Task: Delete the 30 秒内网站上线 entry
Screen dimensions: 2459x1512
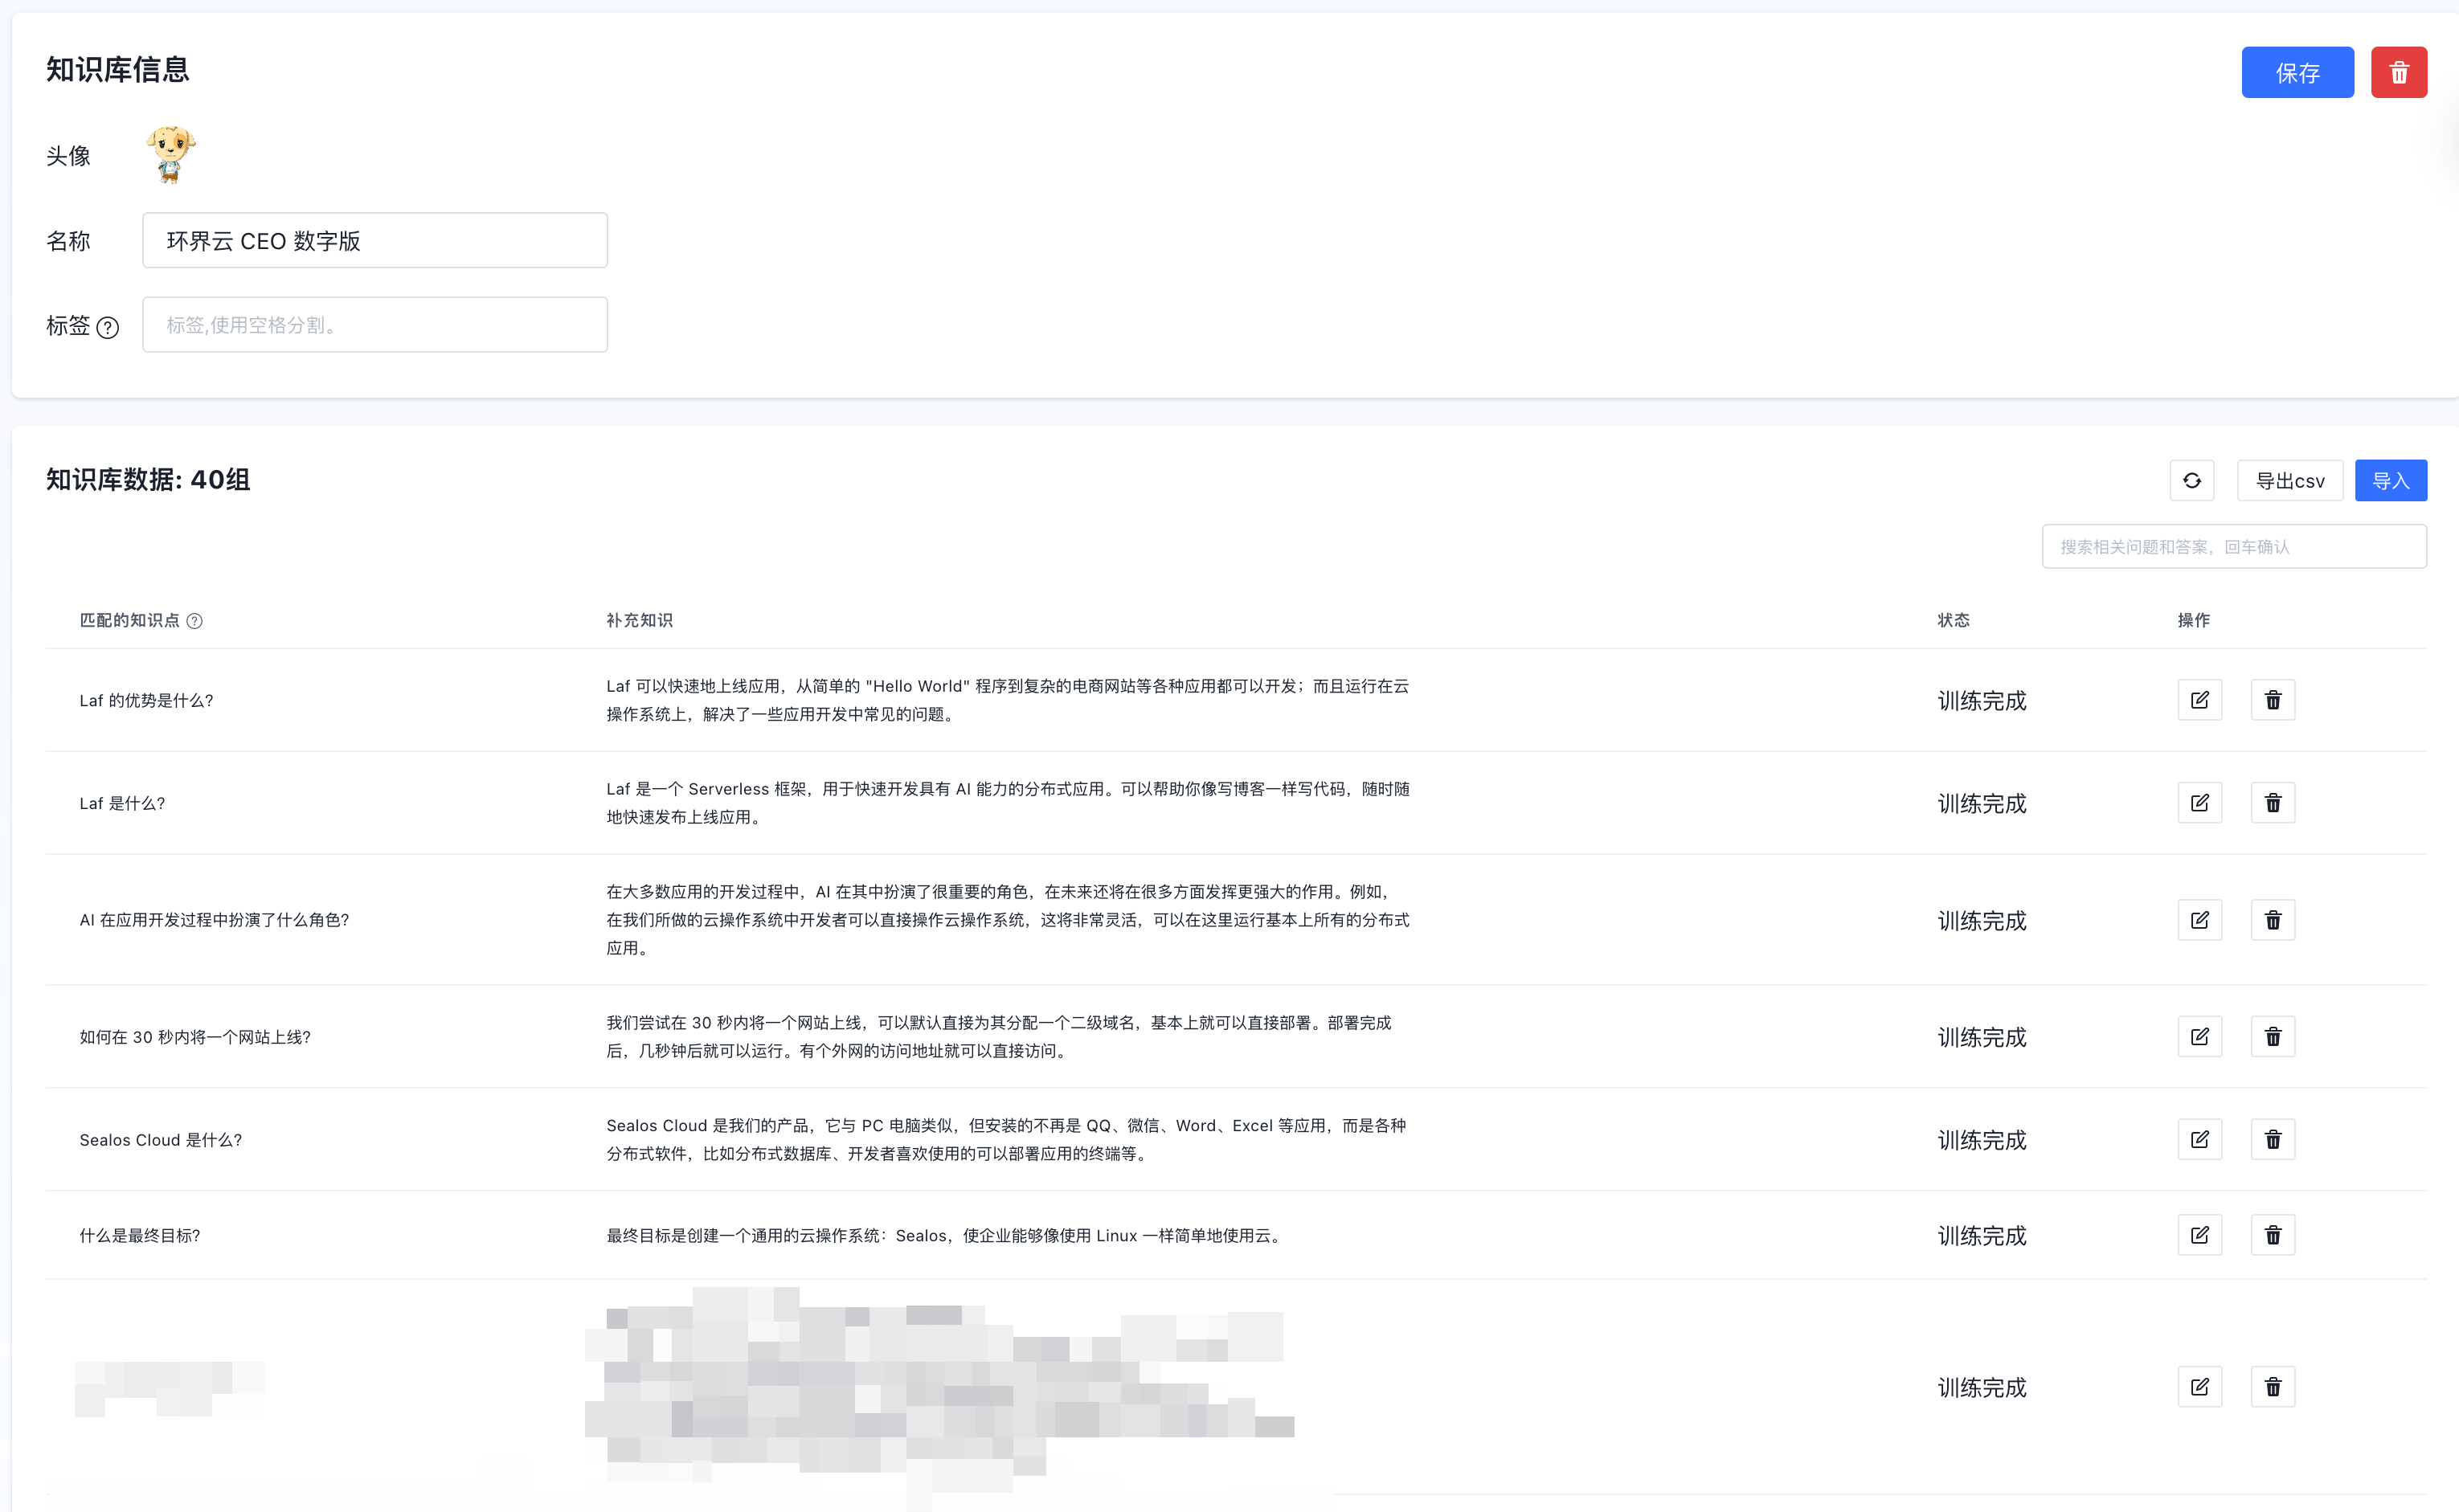Action: pos(2272,1037)
